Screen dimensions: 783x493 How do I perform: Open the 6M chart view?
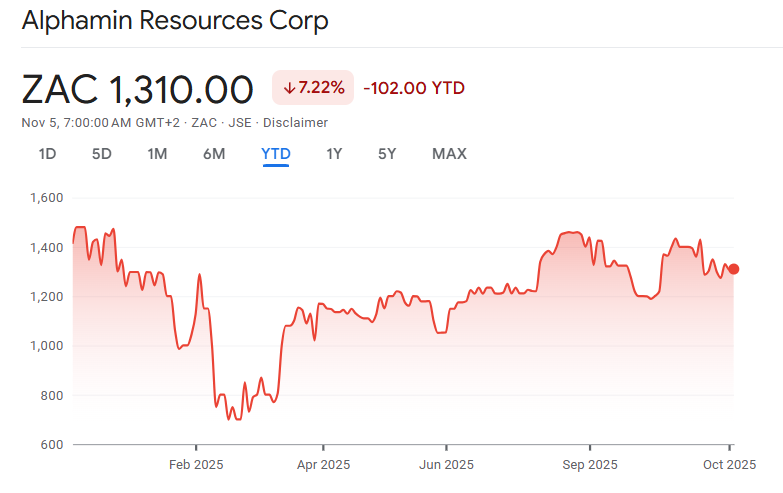[214, 154]
